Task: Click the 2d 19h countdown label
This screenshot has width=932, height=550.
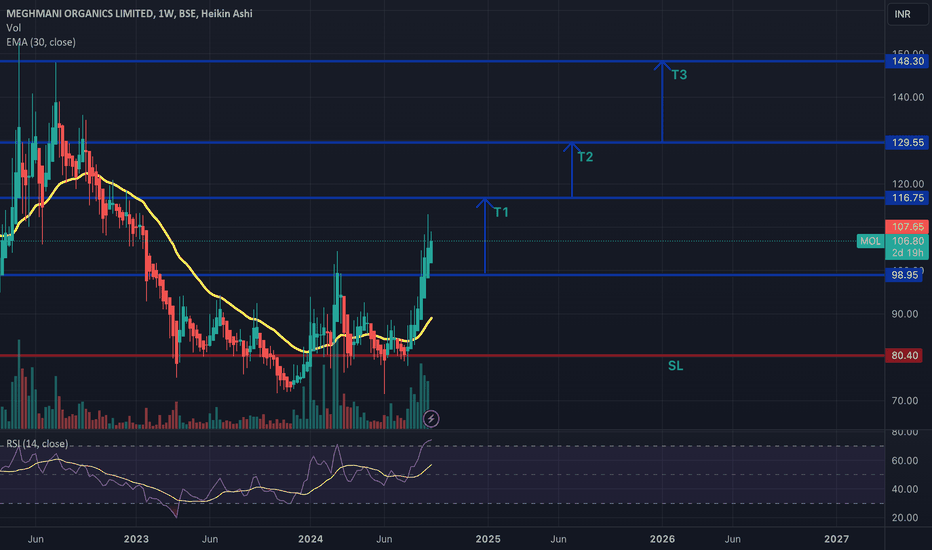Action: coord(907,253)
